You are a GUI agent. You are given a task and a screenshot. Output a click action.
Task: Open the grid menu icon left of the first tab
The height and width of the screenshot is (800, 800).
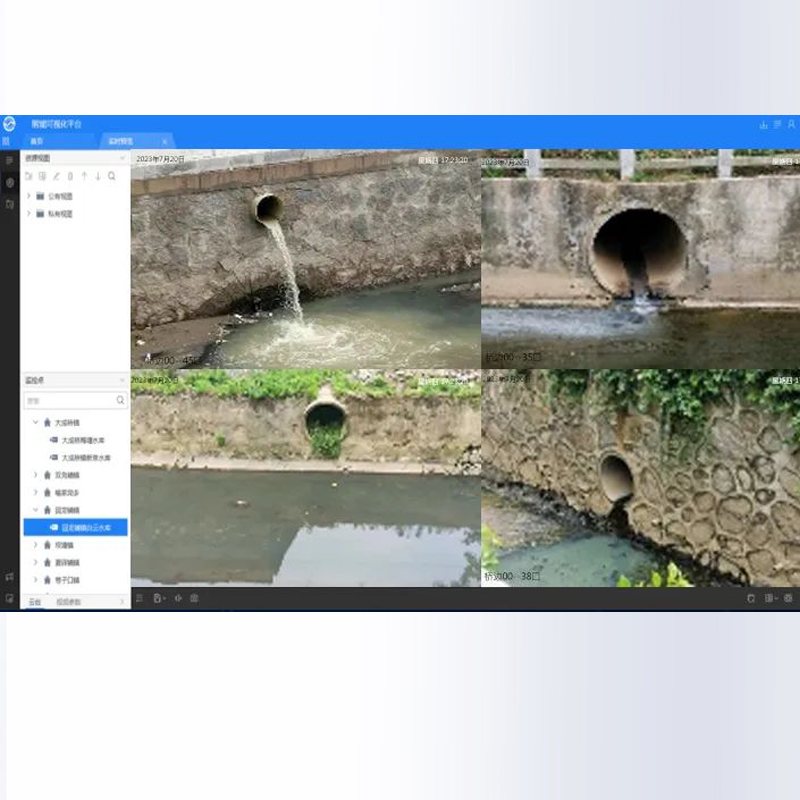(6, 141)
